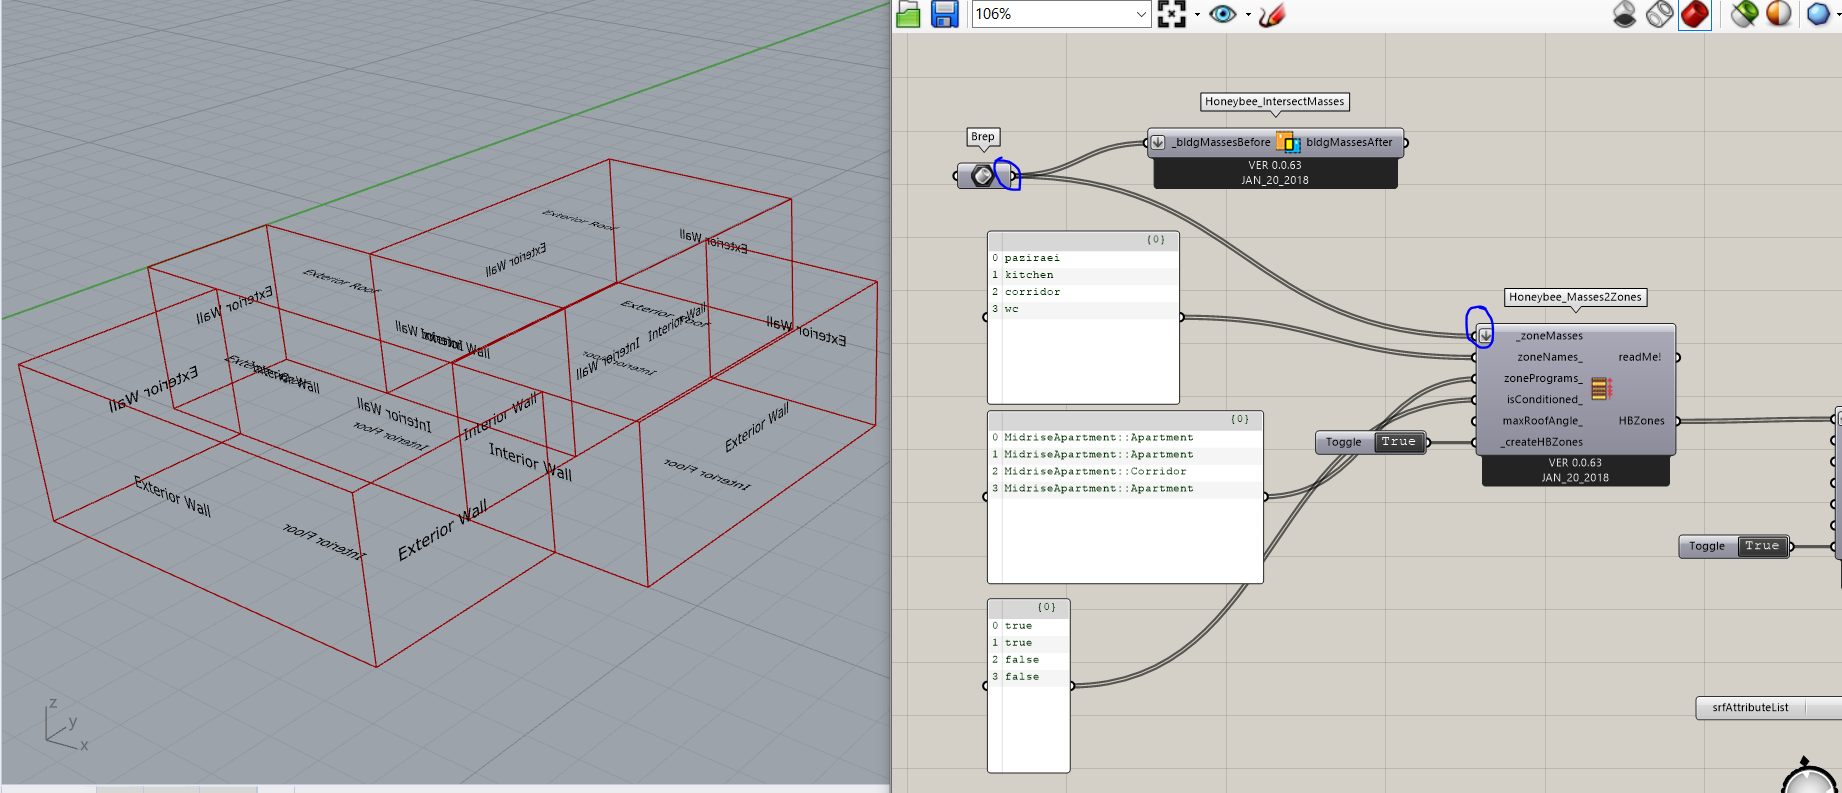Select the isConditioned_ input parameter
Image resolution: width=1842 pixels, height=793 pixels.
coord(1544,399)
